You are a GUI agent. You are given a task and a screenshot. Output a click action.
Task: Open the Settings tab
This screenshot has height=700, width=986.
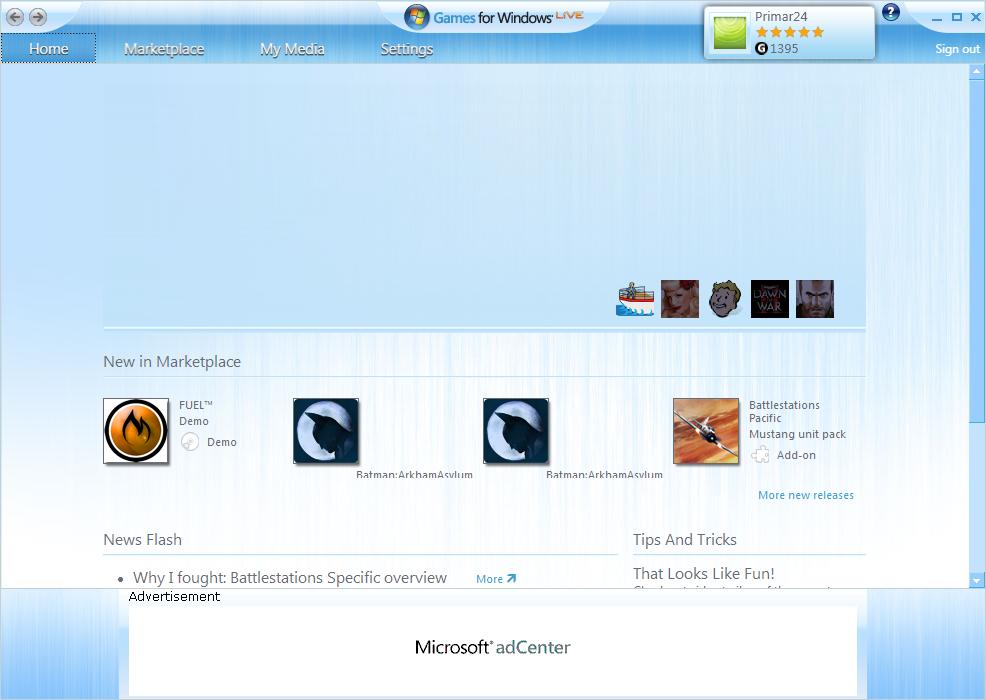point(407,48)
